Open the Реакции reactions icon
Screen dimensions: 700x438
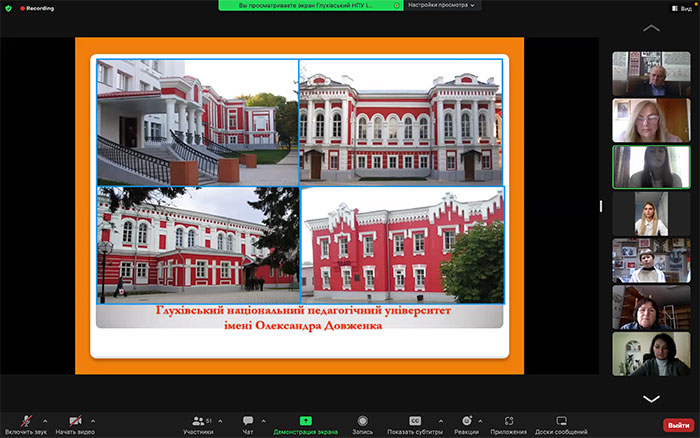467,421
